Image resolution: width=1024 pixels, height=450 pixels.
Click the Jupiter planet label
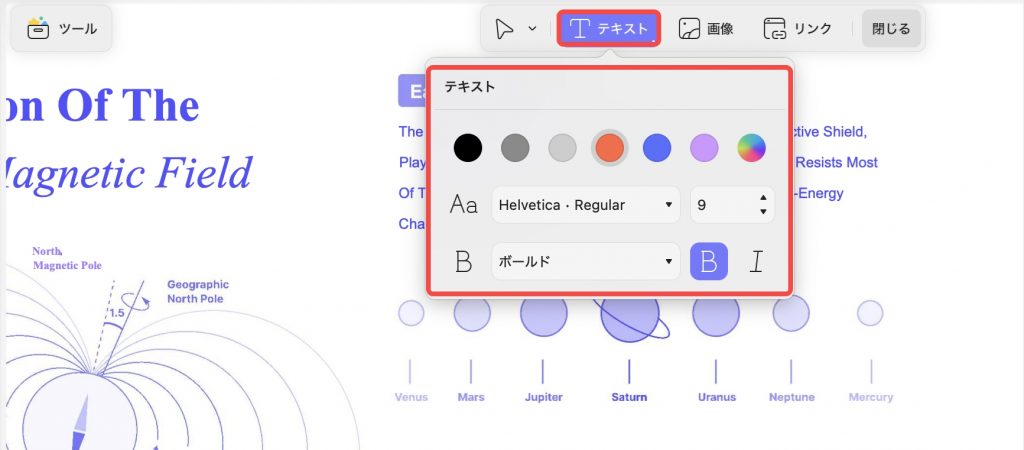point(543,397)
